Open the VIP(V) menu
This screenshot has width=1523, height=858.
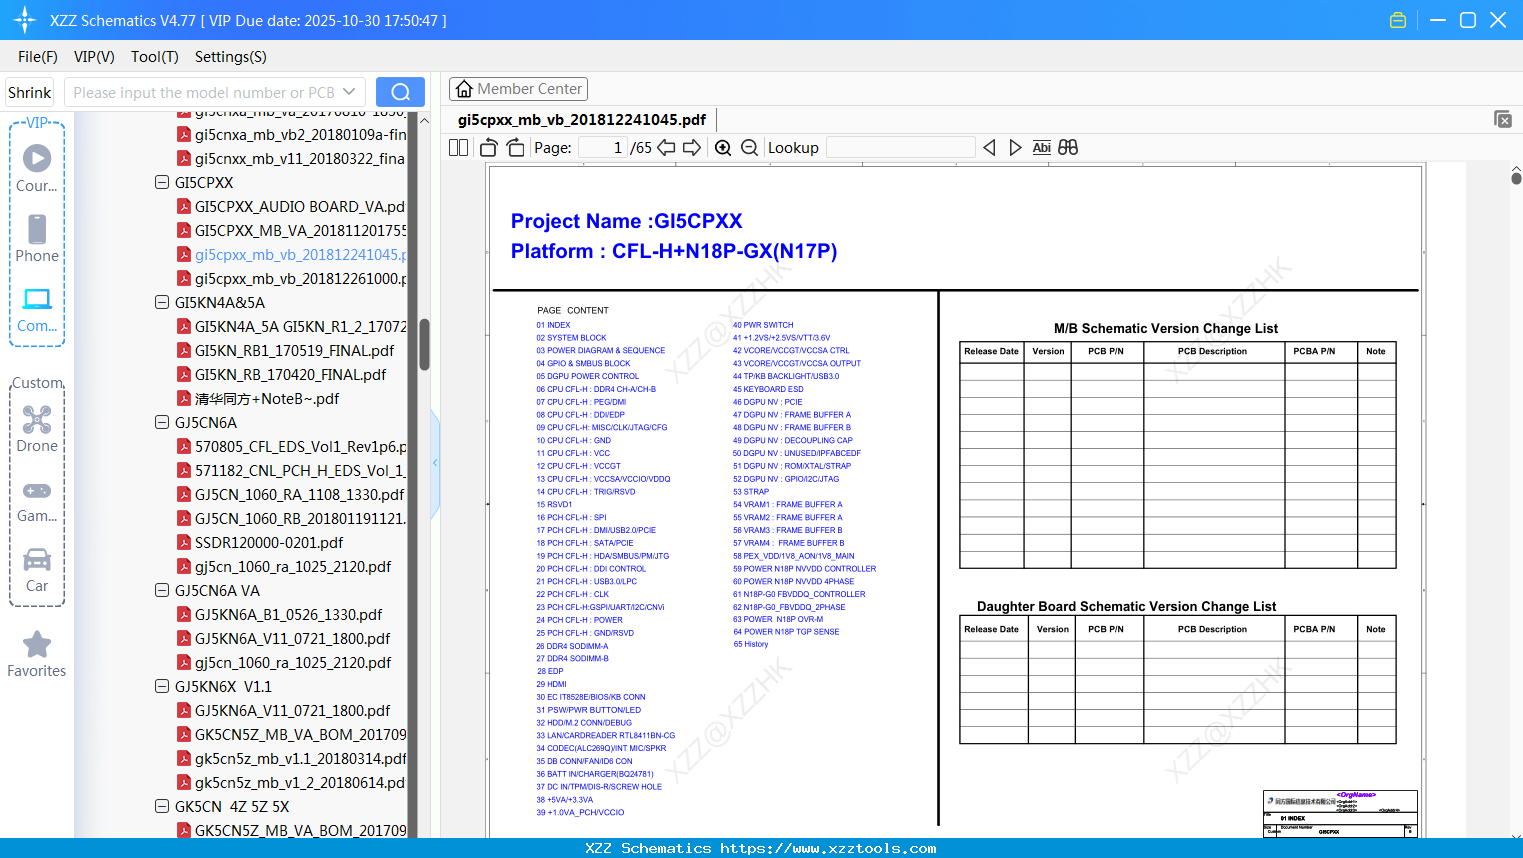click(x=94, y=57)
